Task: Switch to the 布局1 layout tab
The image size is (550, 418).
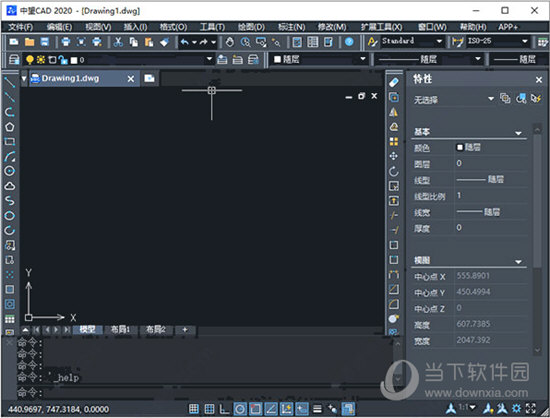Action: point(120,329)
